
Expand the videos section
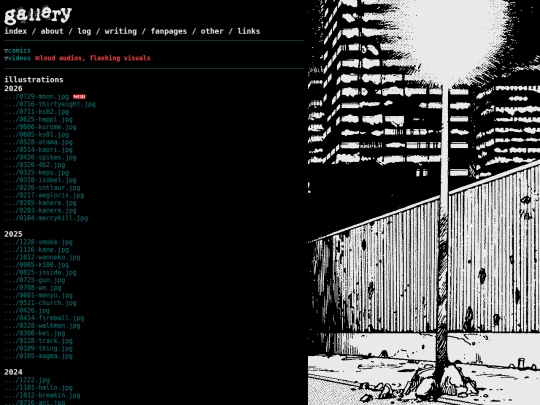[x=17, y=58]
